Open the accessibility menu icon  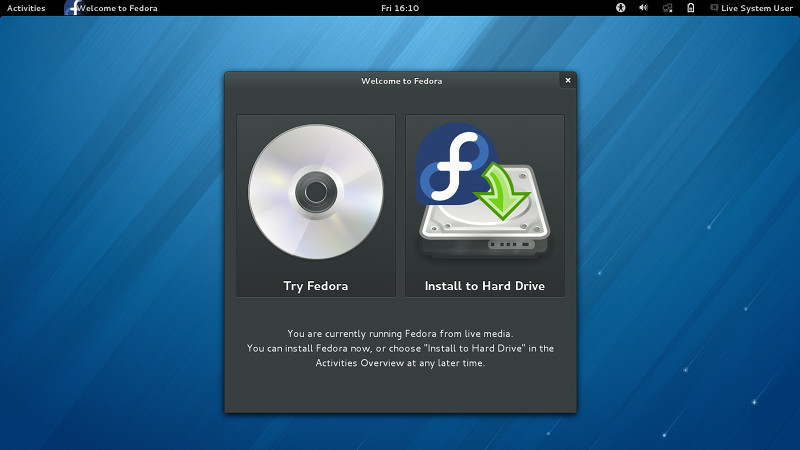pos(620,8)
